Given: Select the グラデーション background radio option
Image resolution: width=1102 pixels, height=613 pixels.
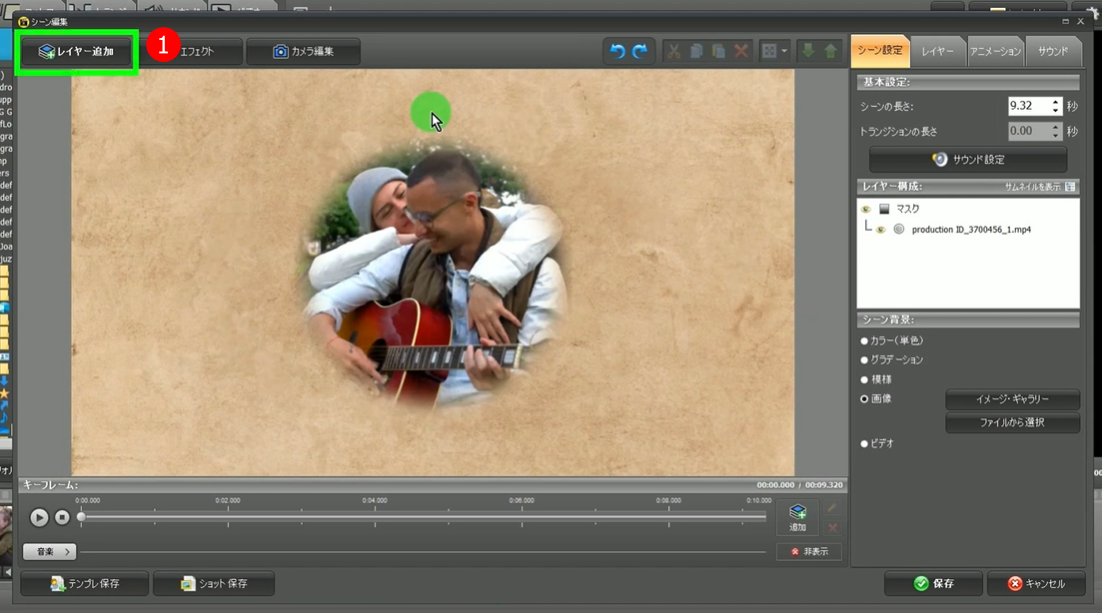Looking at the screenshot, I should click(x=865, y=359).
